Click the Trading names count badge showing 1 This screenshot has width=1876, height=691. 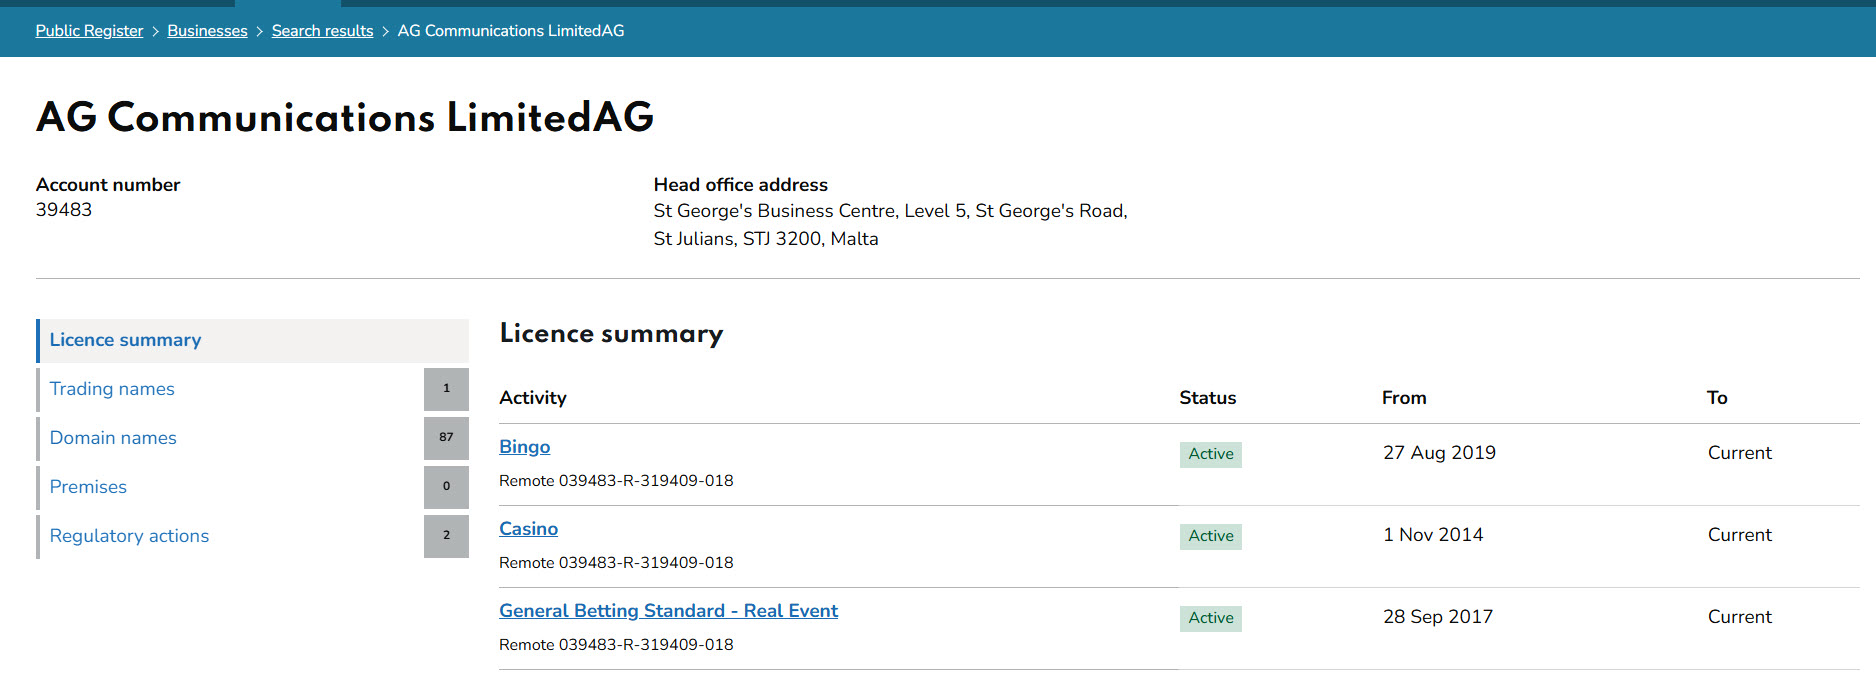click(x=446, y=389)
